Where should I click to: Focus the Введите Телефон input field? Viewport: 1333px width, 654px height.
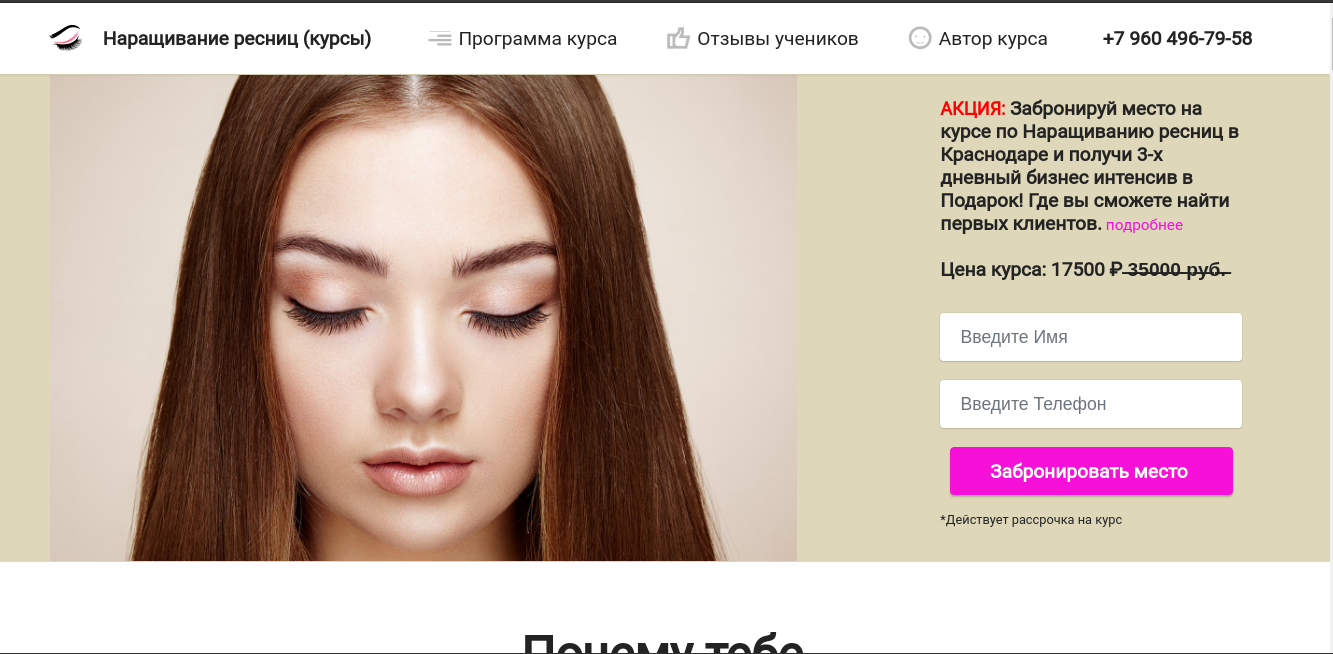coord(1090,404)
